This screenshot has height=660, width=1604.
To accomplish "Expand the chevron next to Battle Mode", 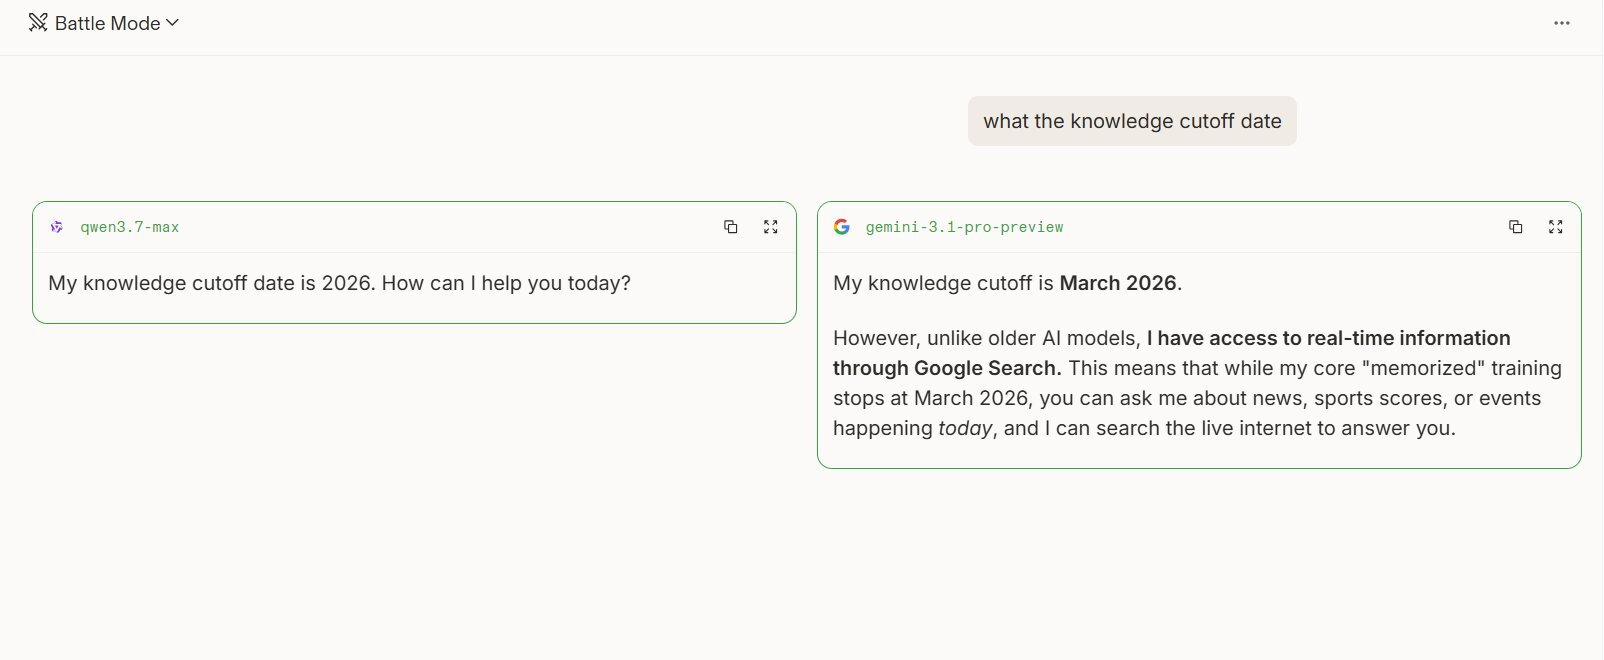I will [x=172, y=23].
